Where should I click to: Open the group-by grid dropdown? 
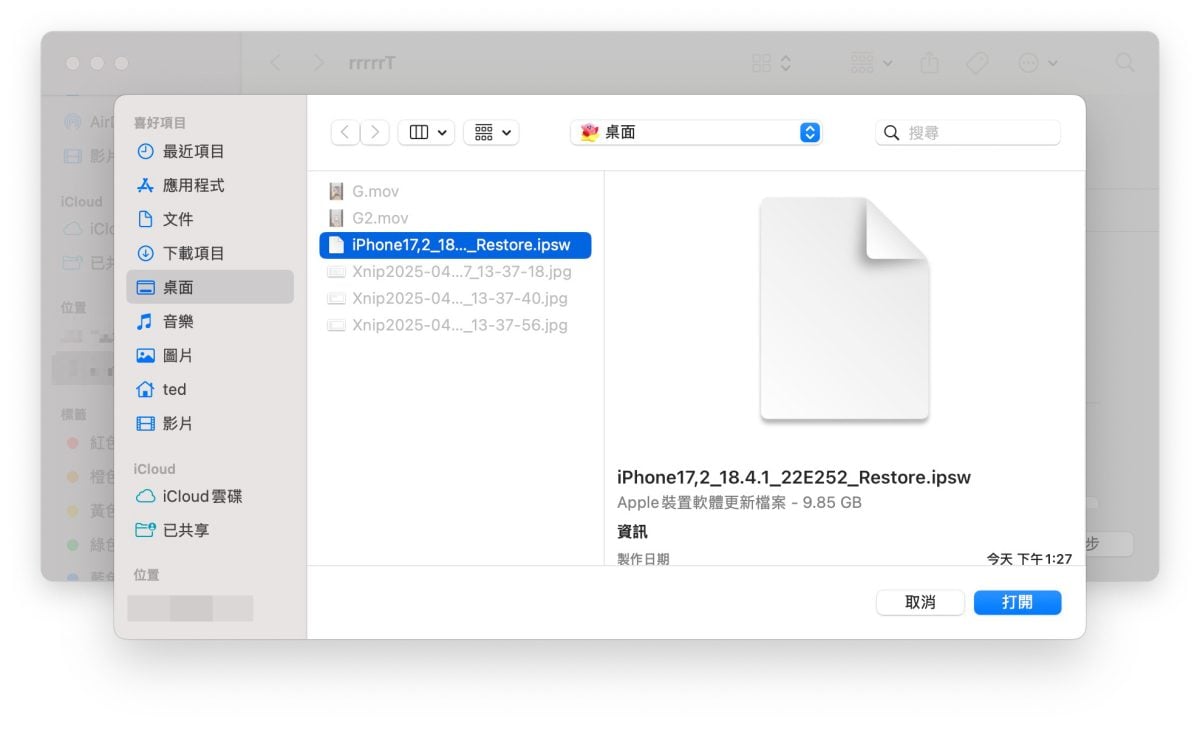click(491, 132)
